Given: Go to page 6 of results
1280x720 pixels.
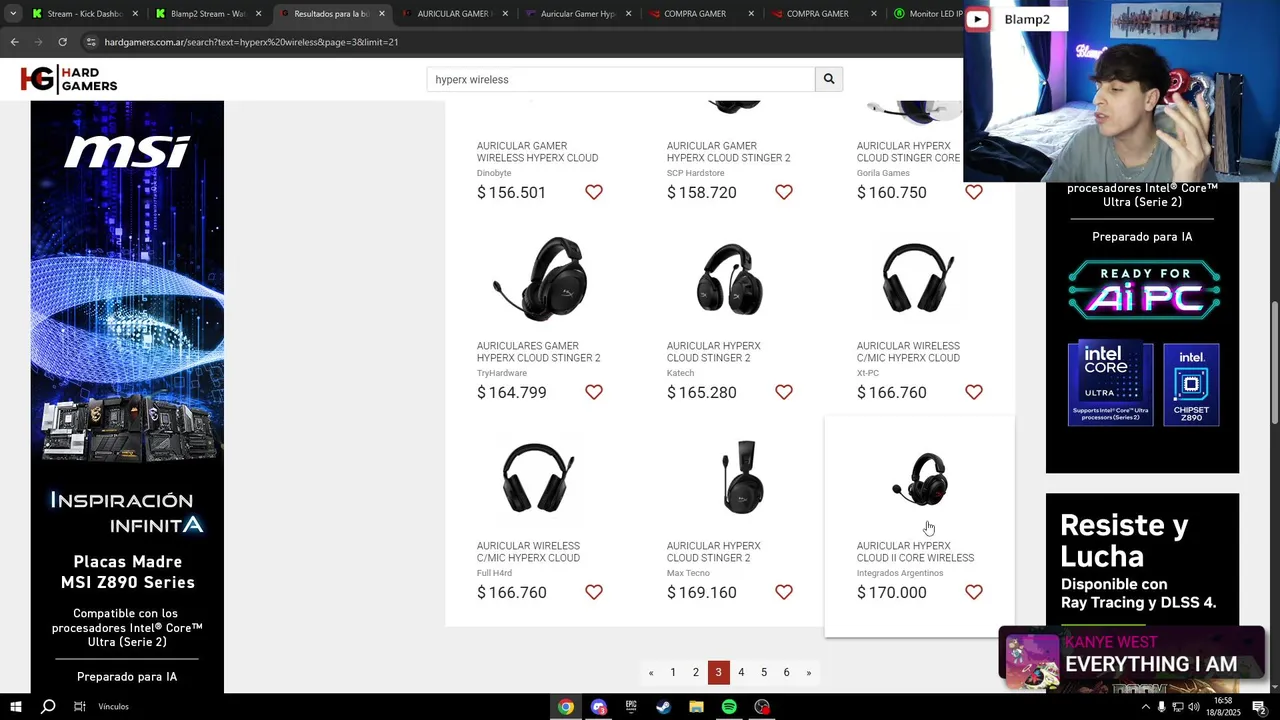Looking at the screenshot, I should 786,672.
